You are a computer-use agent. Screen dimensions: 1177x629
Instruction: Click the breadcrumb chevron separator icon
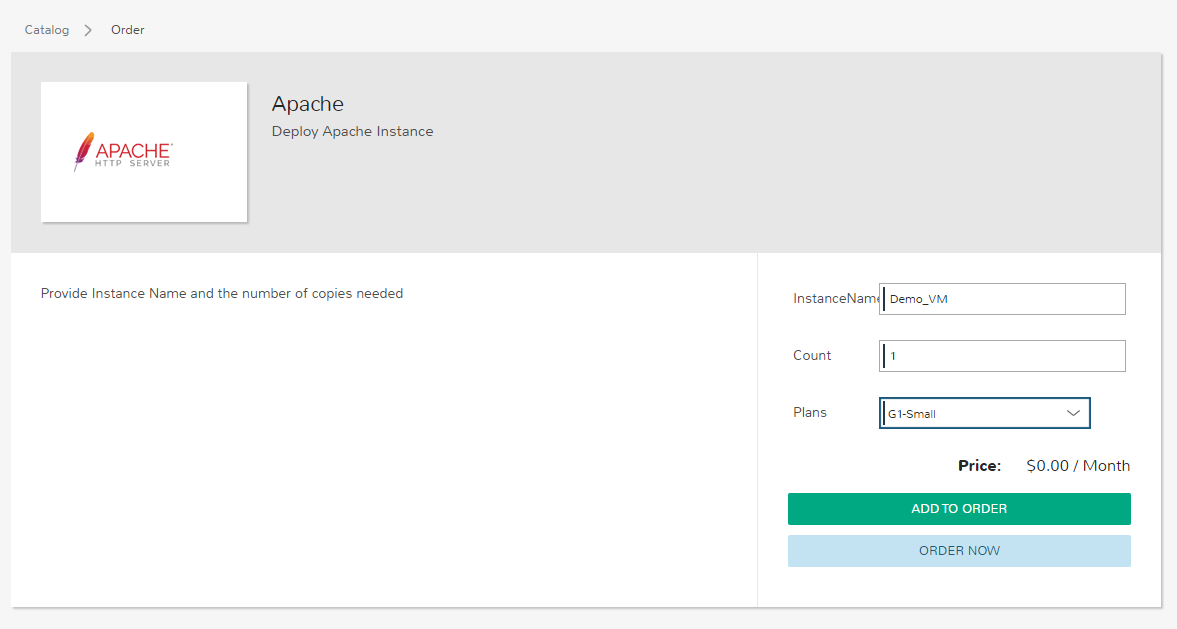88,30
